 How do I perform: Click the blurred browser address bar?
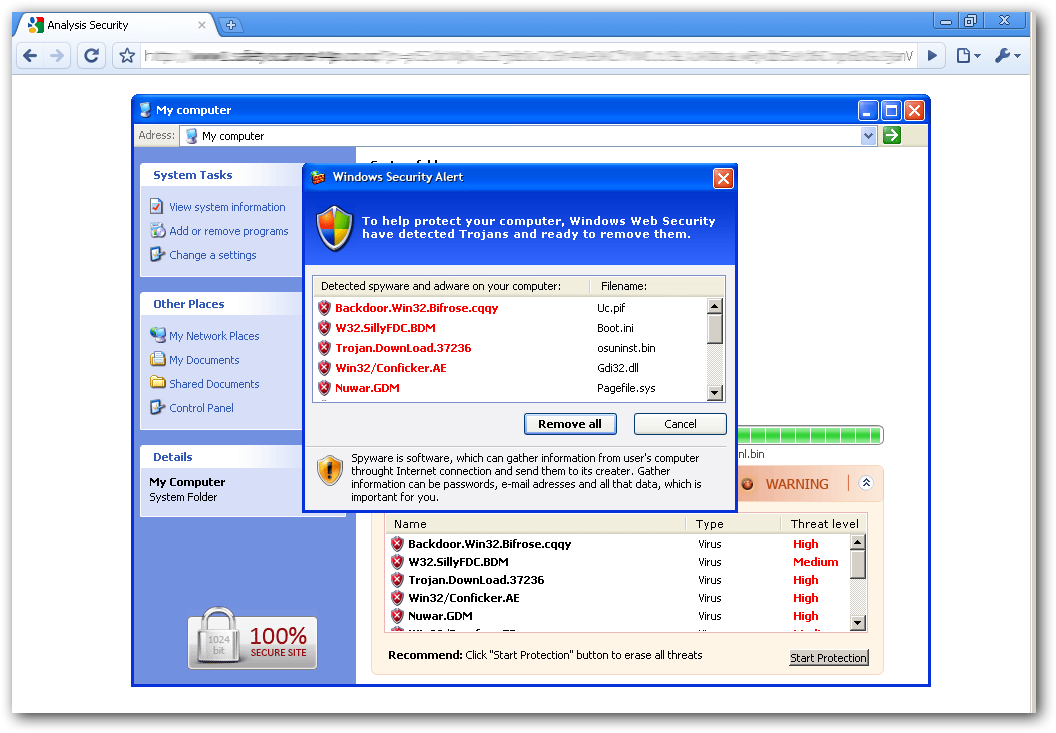tap(528, 55)
